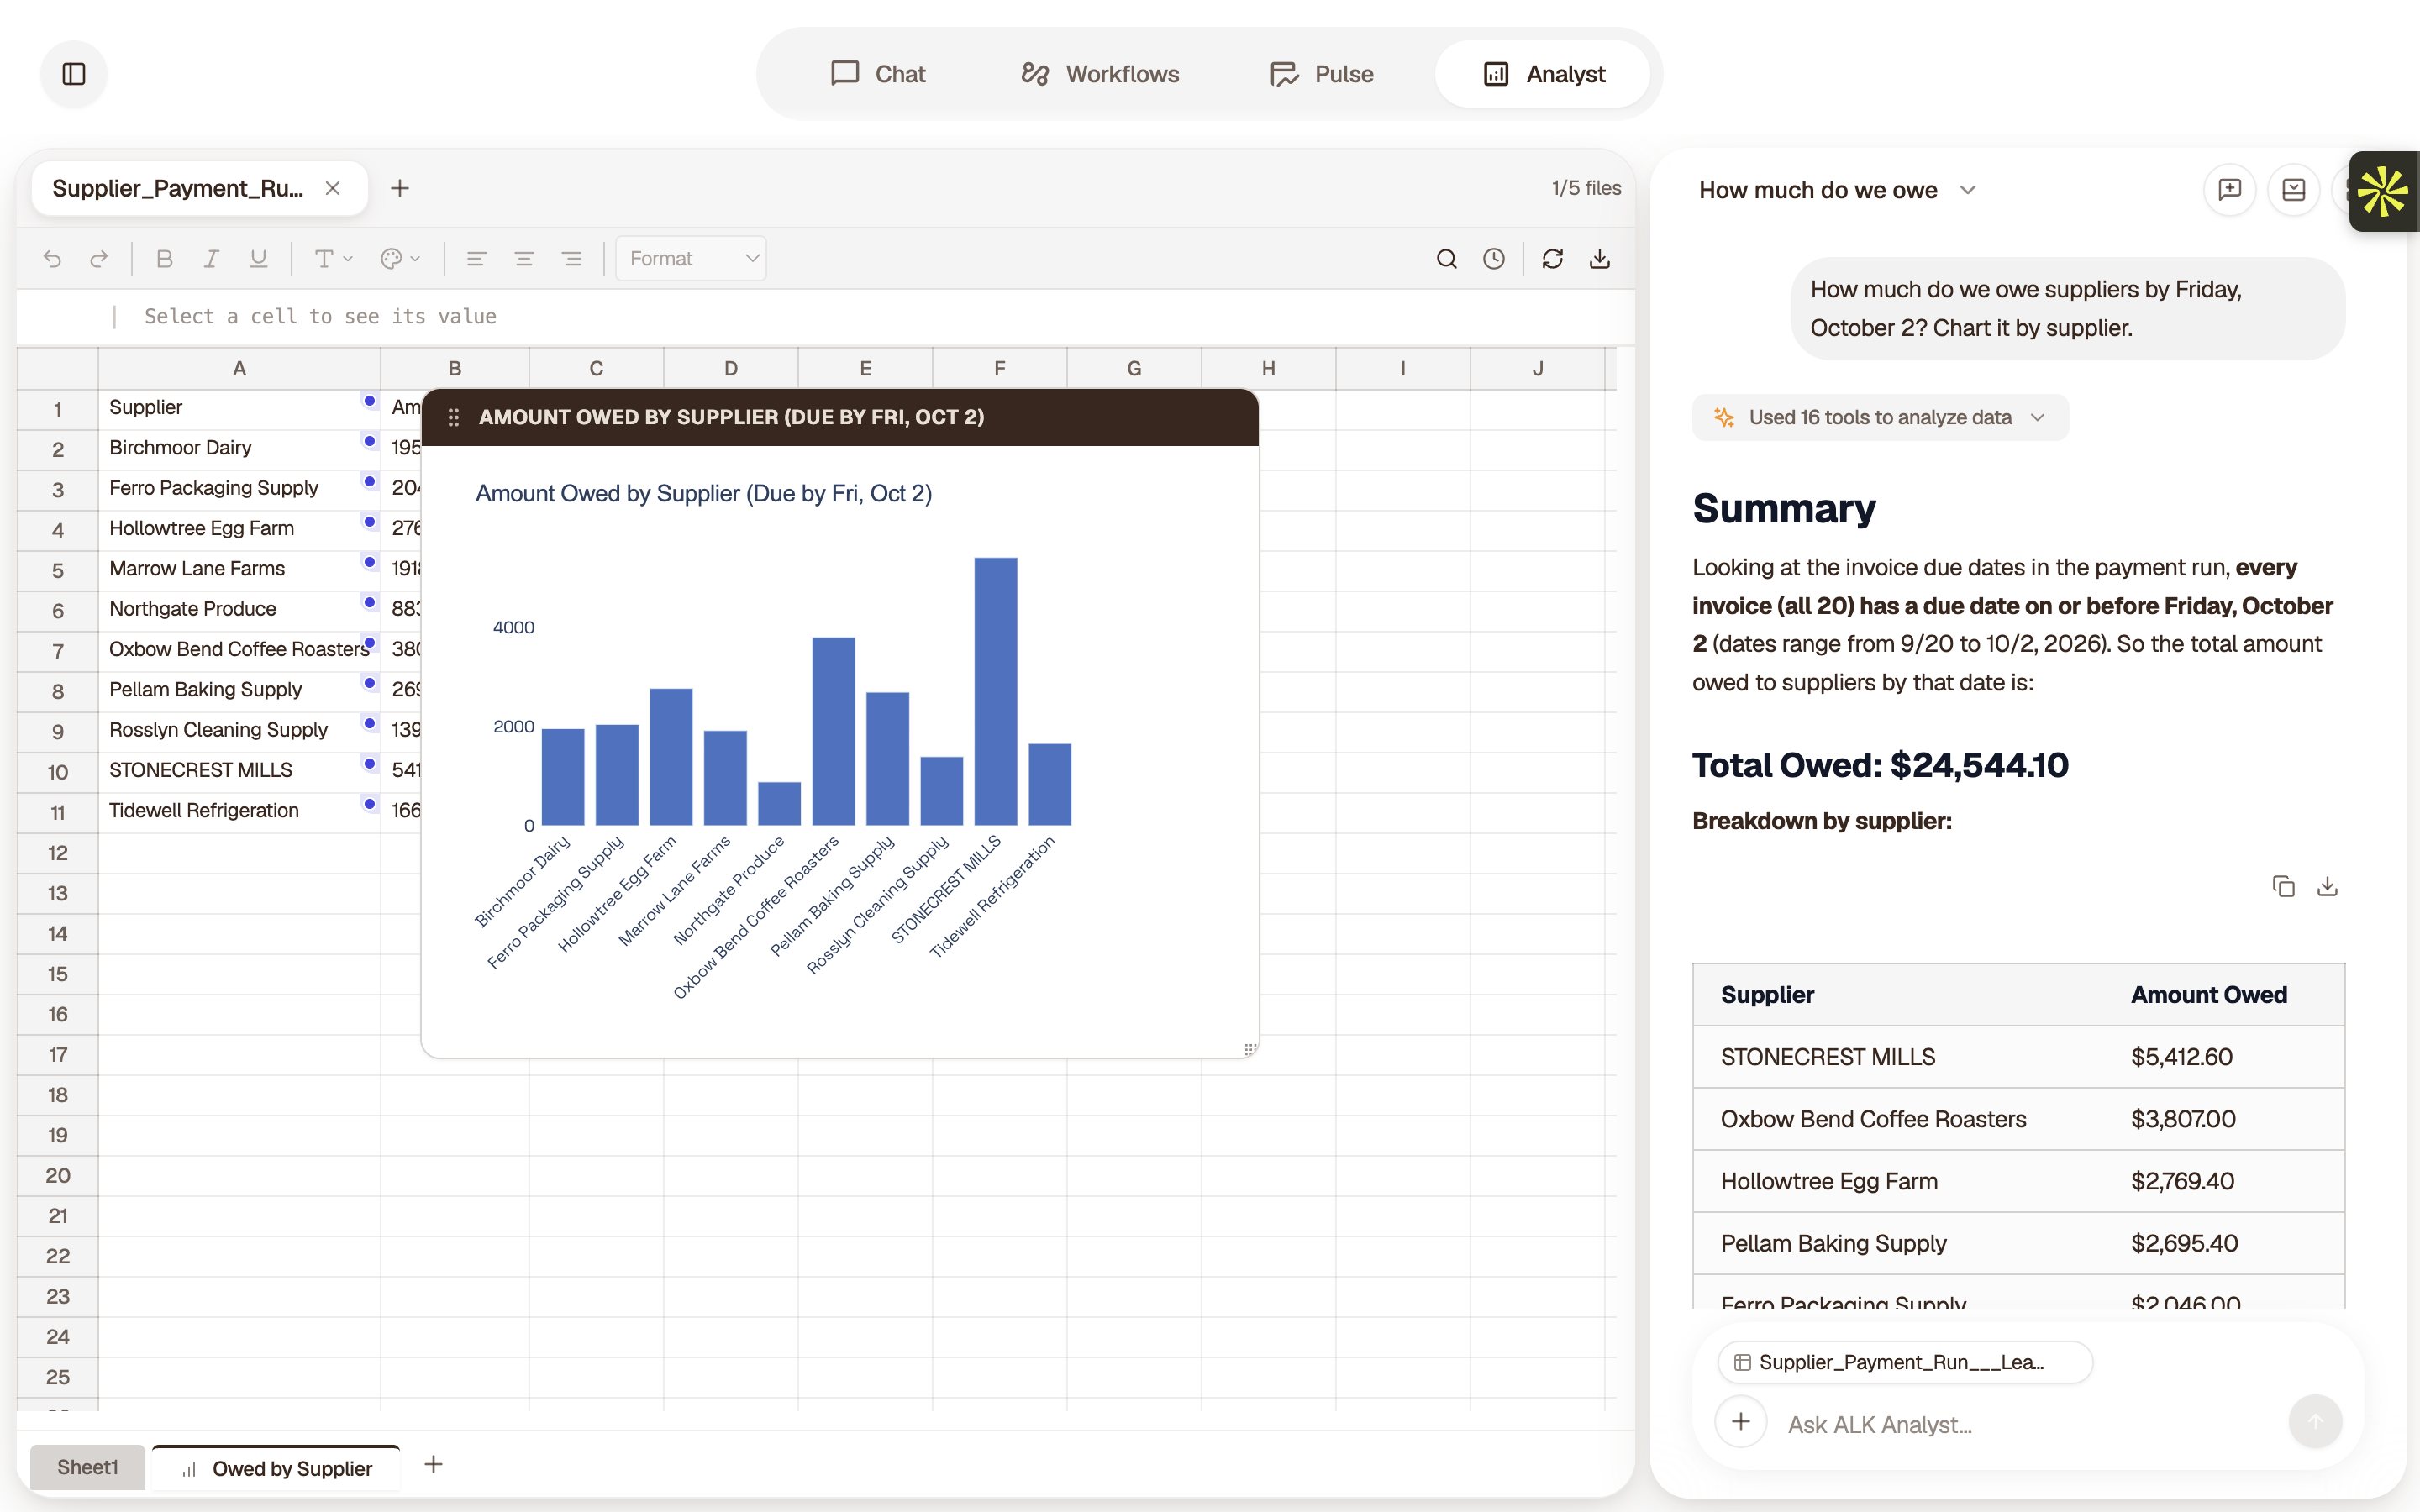The width and height of the screenshot is (2420, 1512).
Task: Open the color palette dropdown
Action: tap(400, 259)
